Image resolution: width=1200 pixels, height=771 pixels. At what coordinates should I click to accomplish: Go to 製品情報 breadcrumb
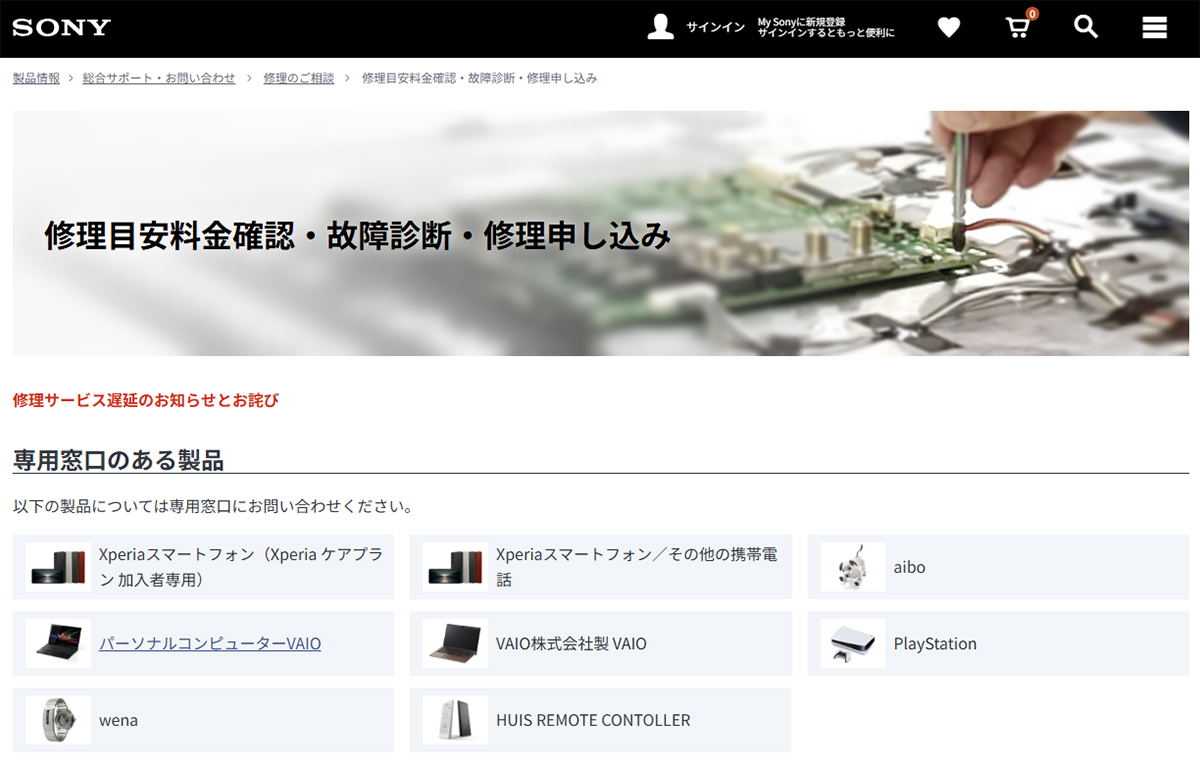click(x=36, y=78)
